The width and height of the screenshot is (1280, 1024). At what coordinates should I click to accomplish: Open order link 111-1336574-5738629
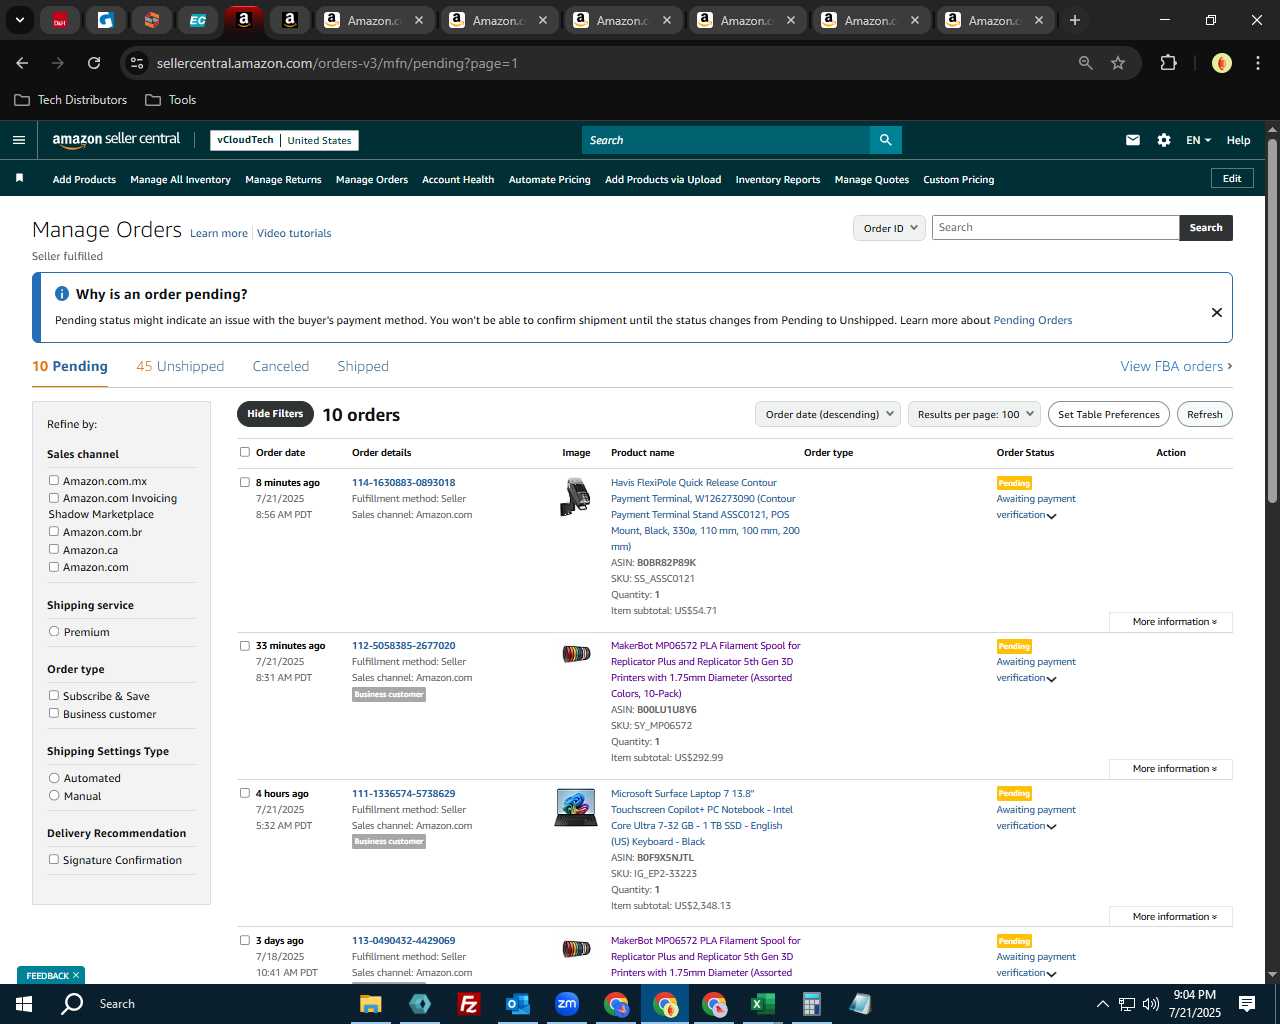coord(404,793)
